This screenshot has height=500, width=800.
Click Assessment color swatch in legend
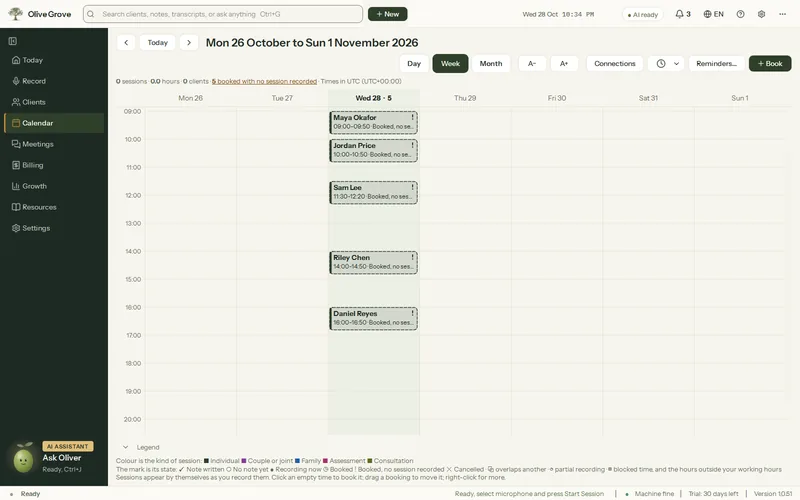pos(326,461)
